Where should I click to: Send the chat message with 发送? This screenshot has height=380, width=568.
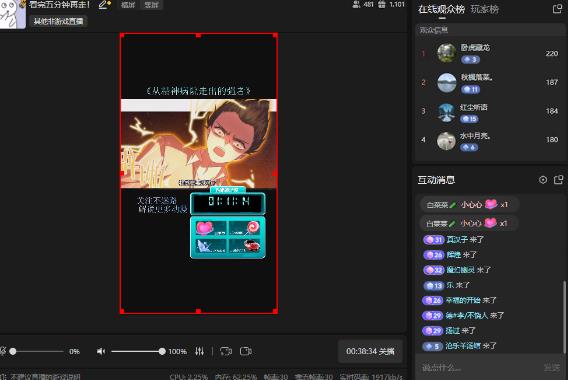click(552, 368)
